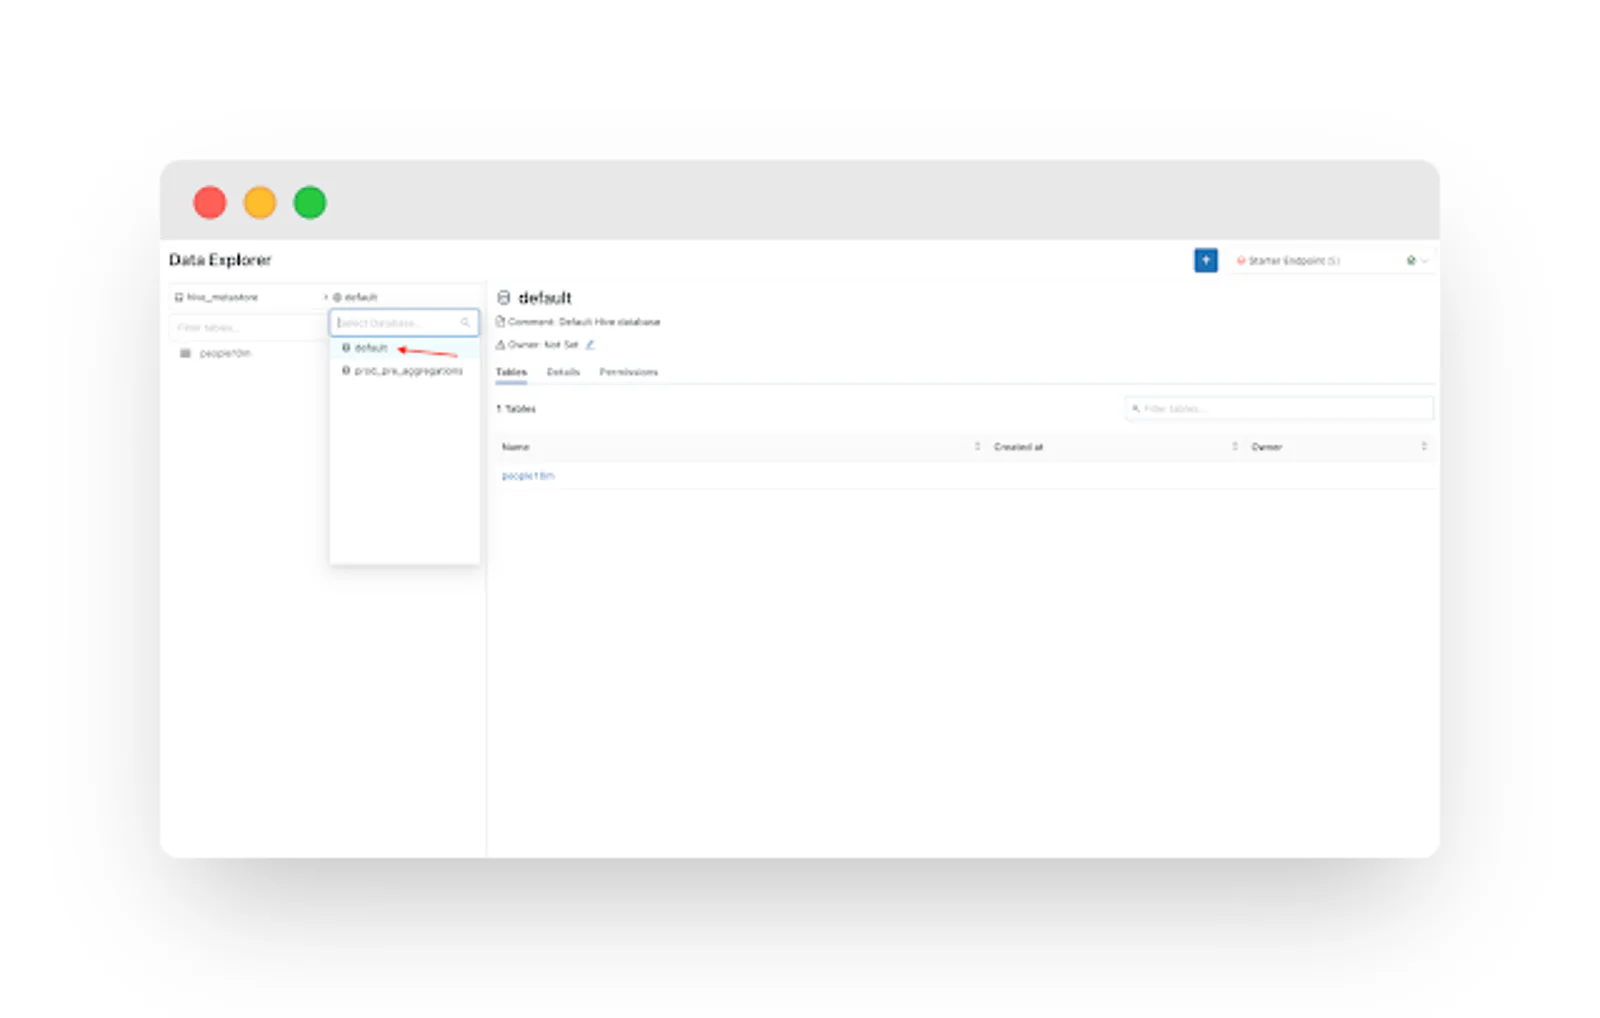Click the magnifier icon in database search
Screen dimensions: 1600x1018
click(465, 323)
